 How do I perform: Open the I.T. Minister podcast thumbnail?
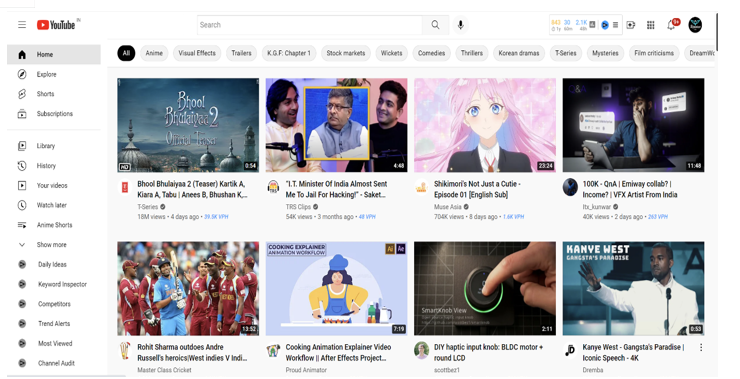click(x=336, y=125)
